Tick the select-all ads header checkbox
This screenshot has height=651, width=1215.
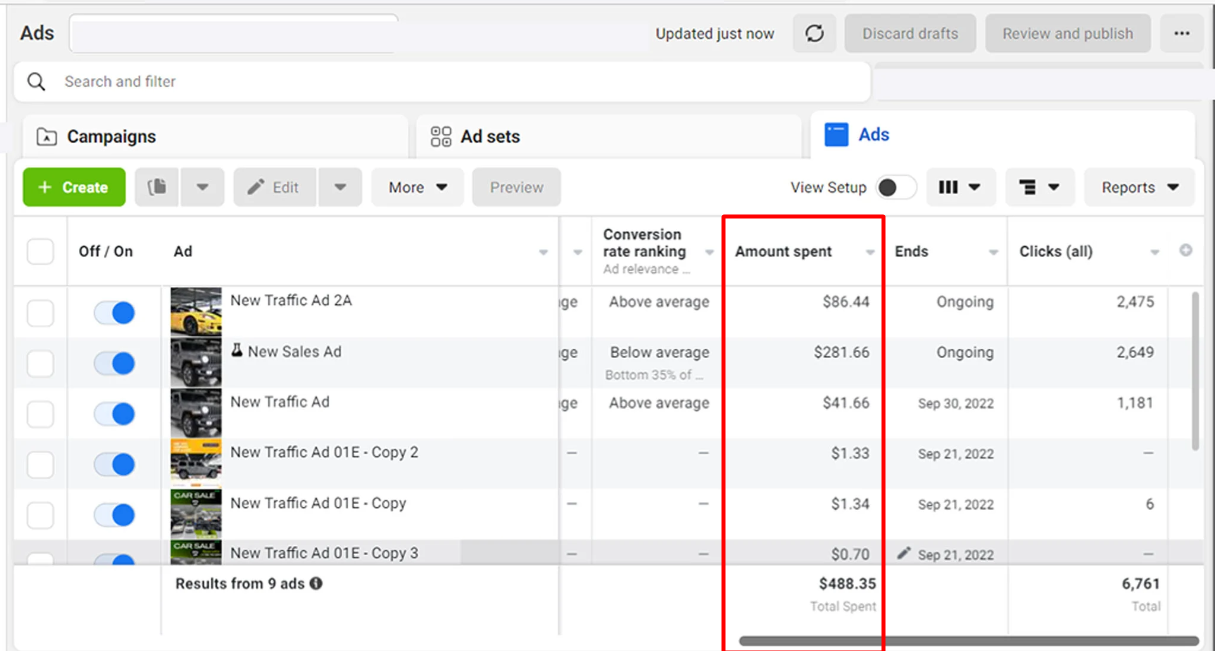tap(40, 251)
